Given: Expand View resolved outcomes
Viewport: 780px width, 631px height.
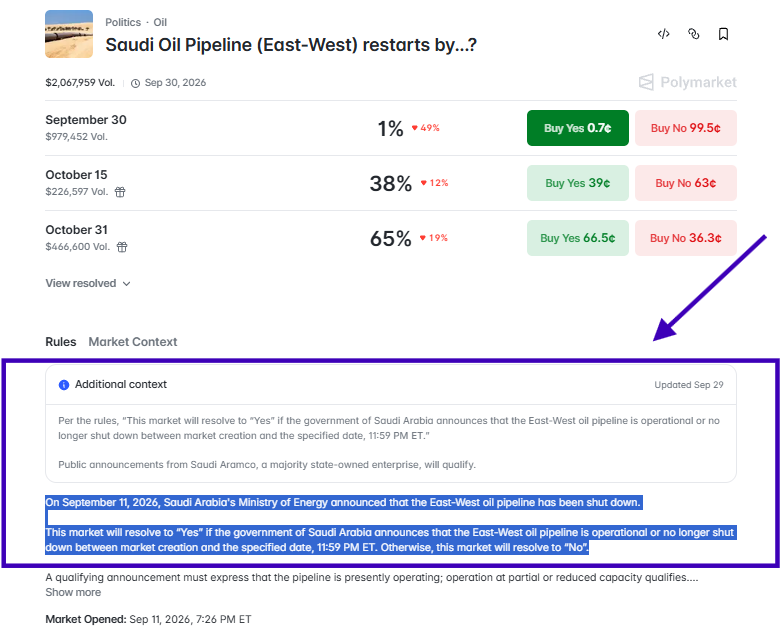Looking at the screenshot, I should click(88, 283).
